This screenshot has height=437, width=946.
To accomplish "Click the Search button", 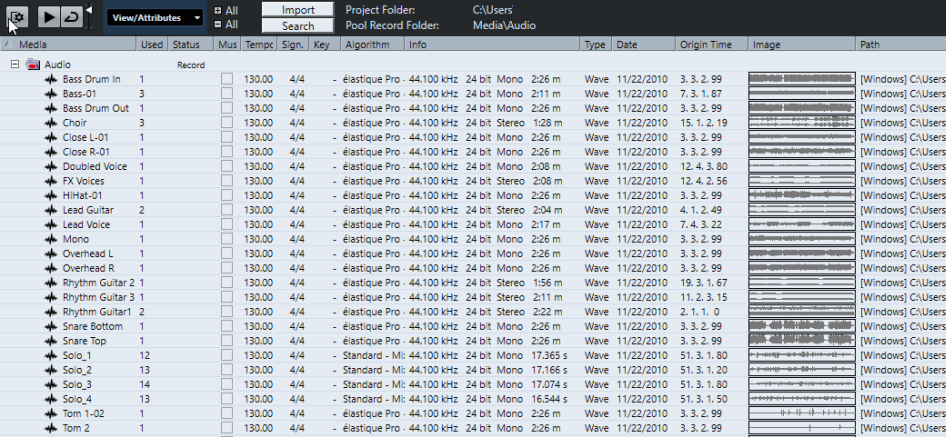I will (298, 26).
